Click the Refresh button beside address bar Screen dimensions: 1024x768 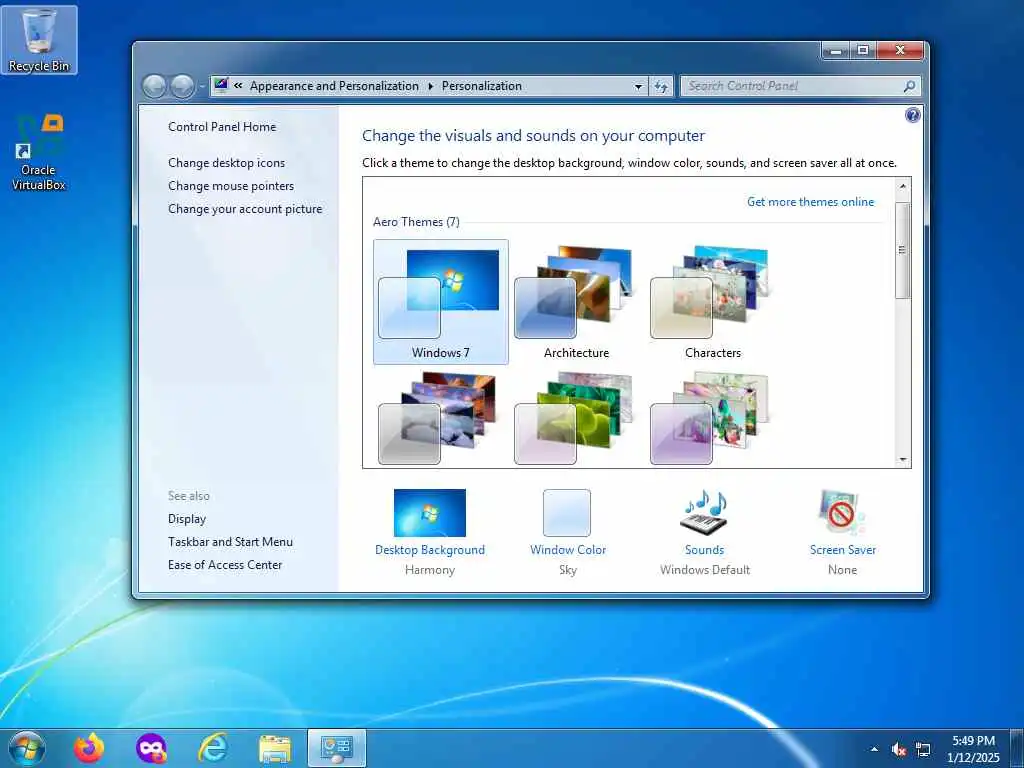point(661,86)
